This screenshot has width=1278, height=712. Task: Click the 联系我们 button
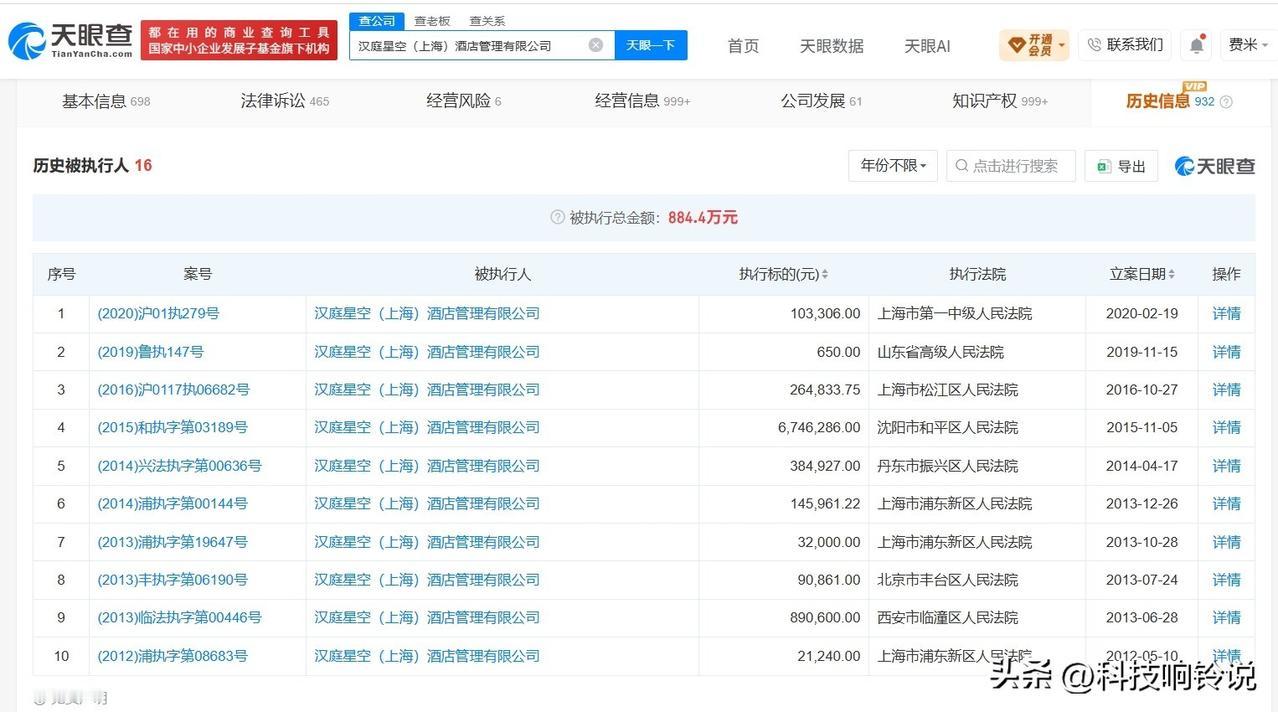[1125, 45]
